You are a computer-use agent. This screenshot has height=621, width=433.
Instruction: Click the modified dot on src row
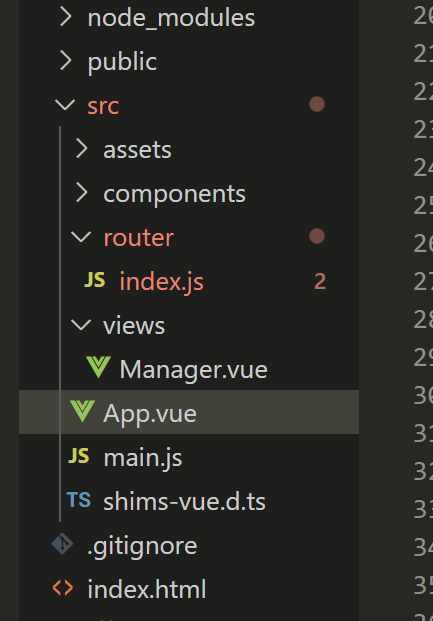(317, 105)
